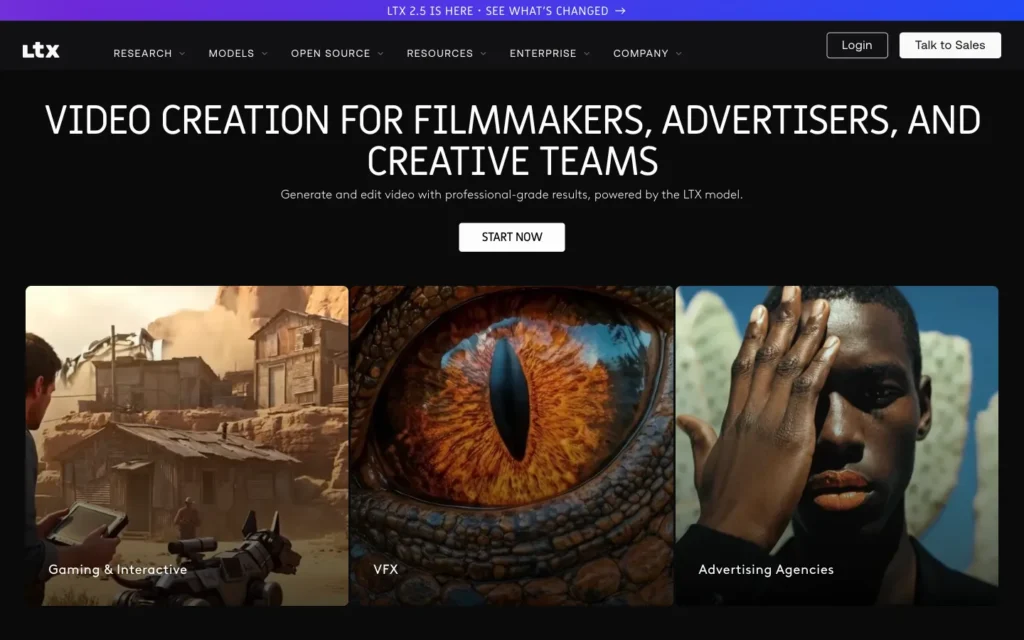Expand the chevron next to Models

click(x=264, y=54)
